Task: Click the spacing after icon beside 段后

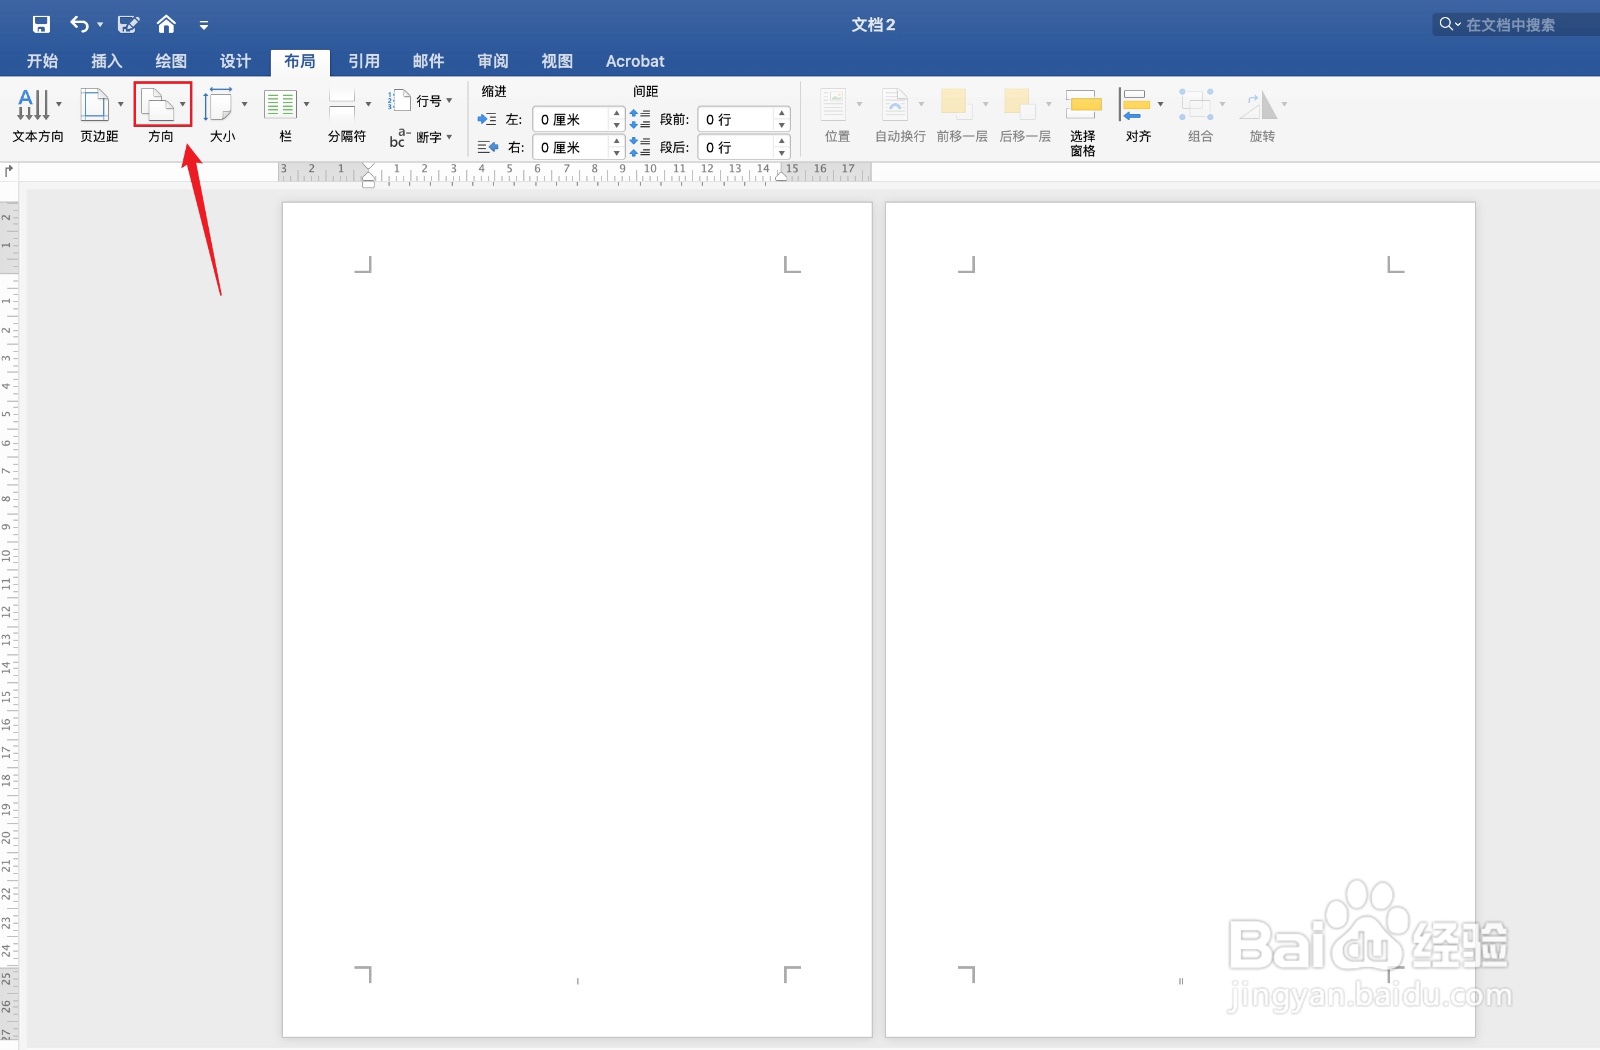Action: pyautogui.click(x=640, y=147)
